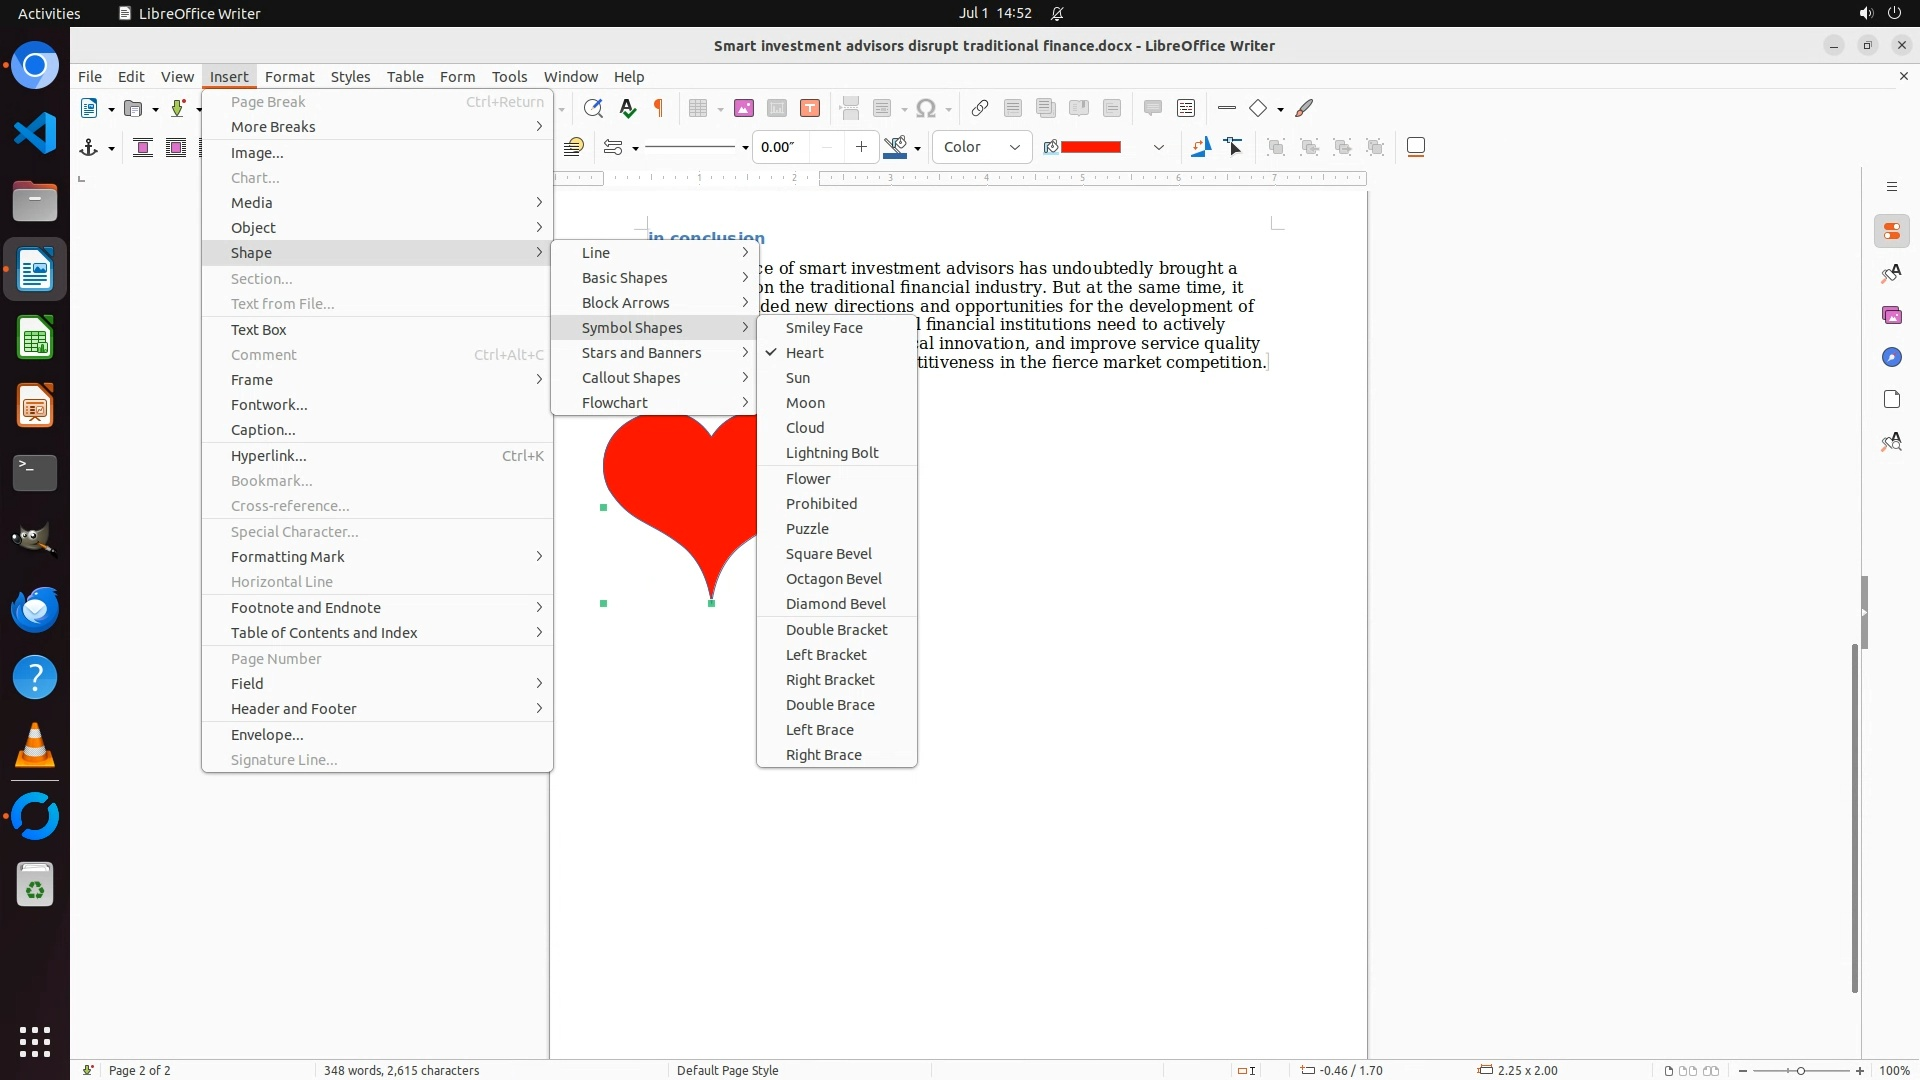Choose Lightning Bolt from Symbol Shapes

(x=832, y=453)
